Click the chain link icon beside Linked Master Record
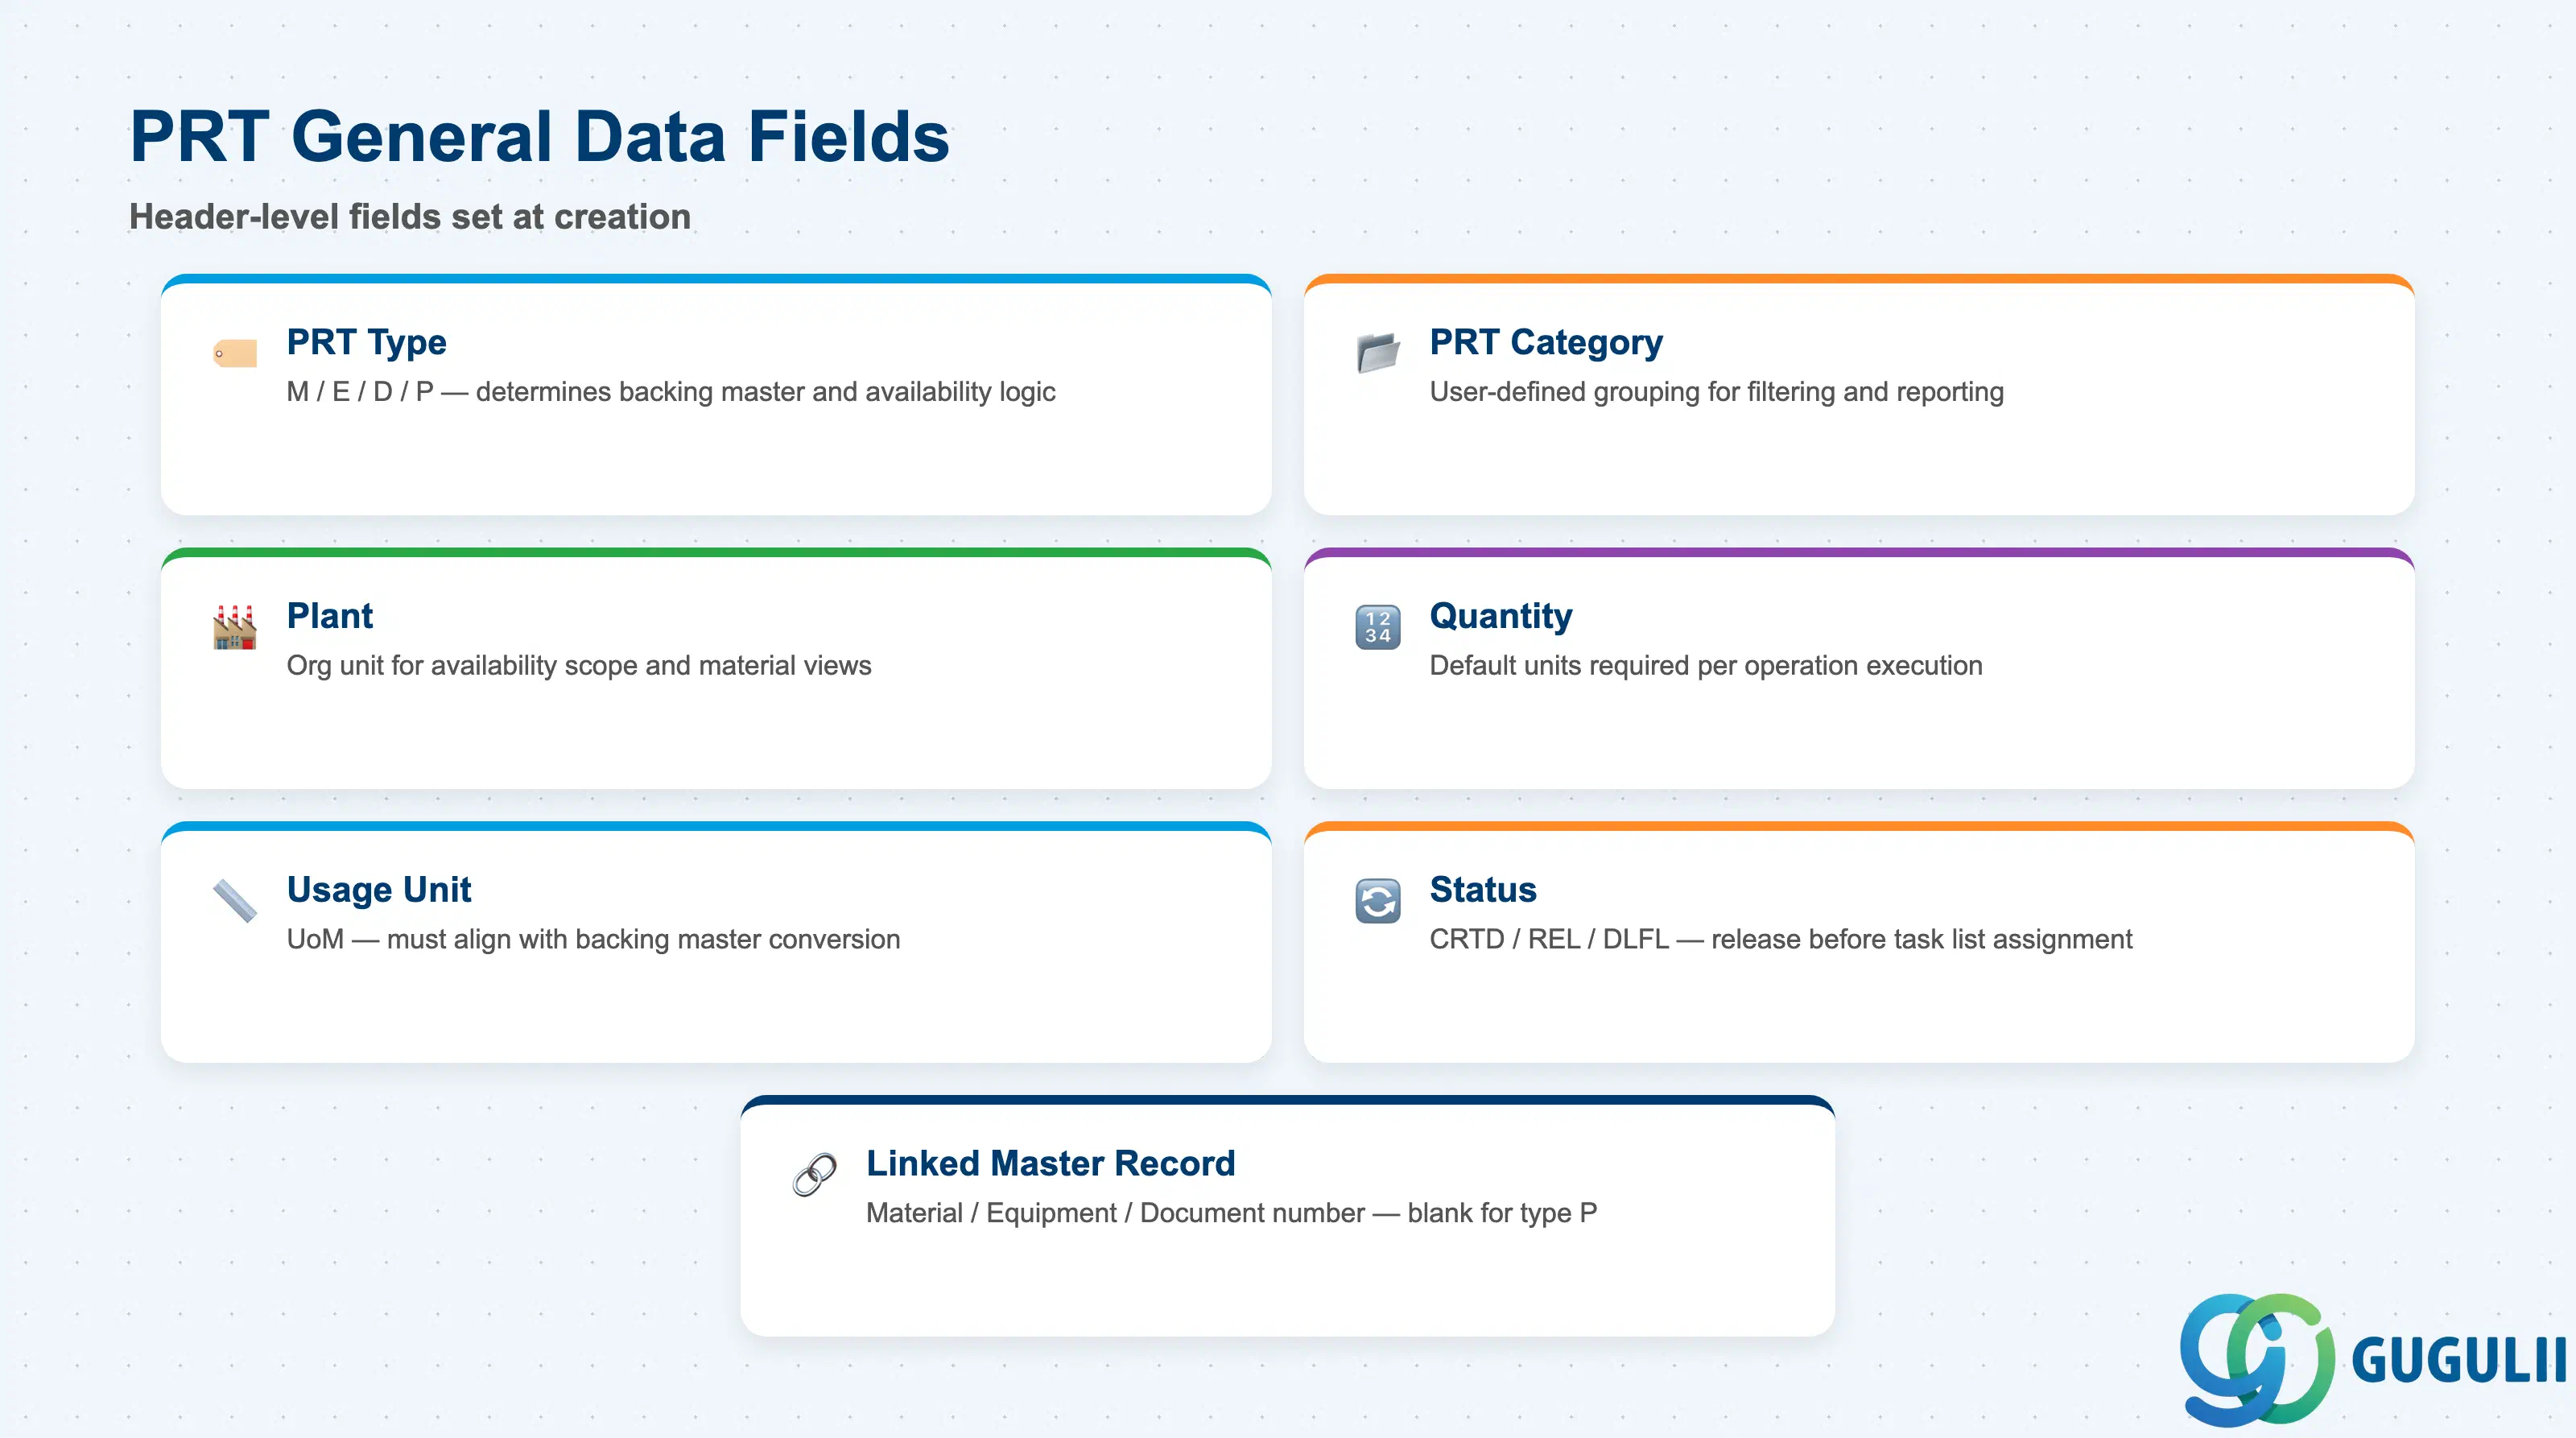Image resolution: width=2576 pixels, height=1438 pixels. pyautogui.click(x=814, y=1175)
